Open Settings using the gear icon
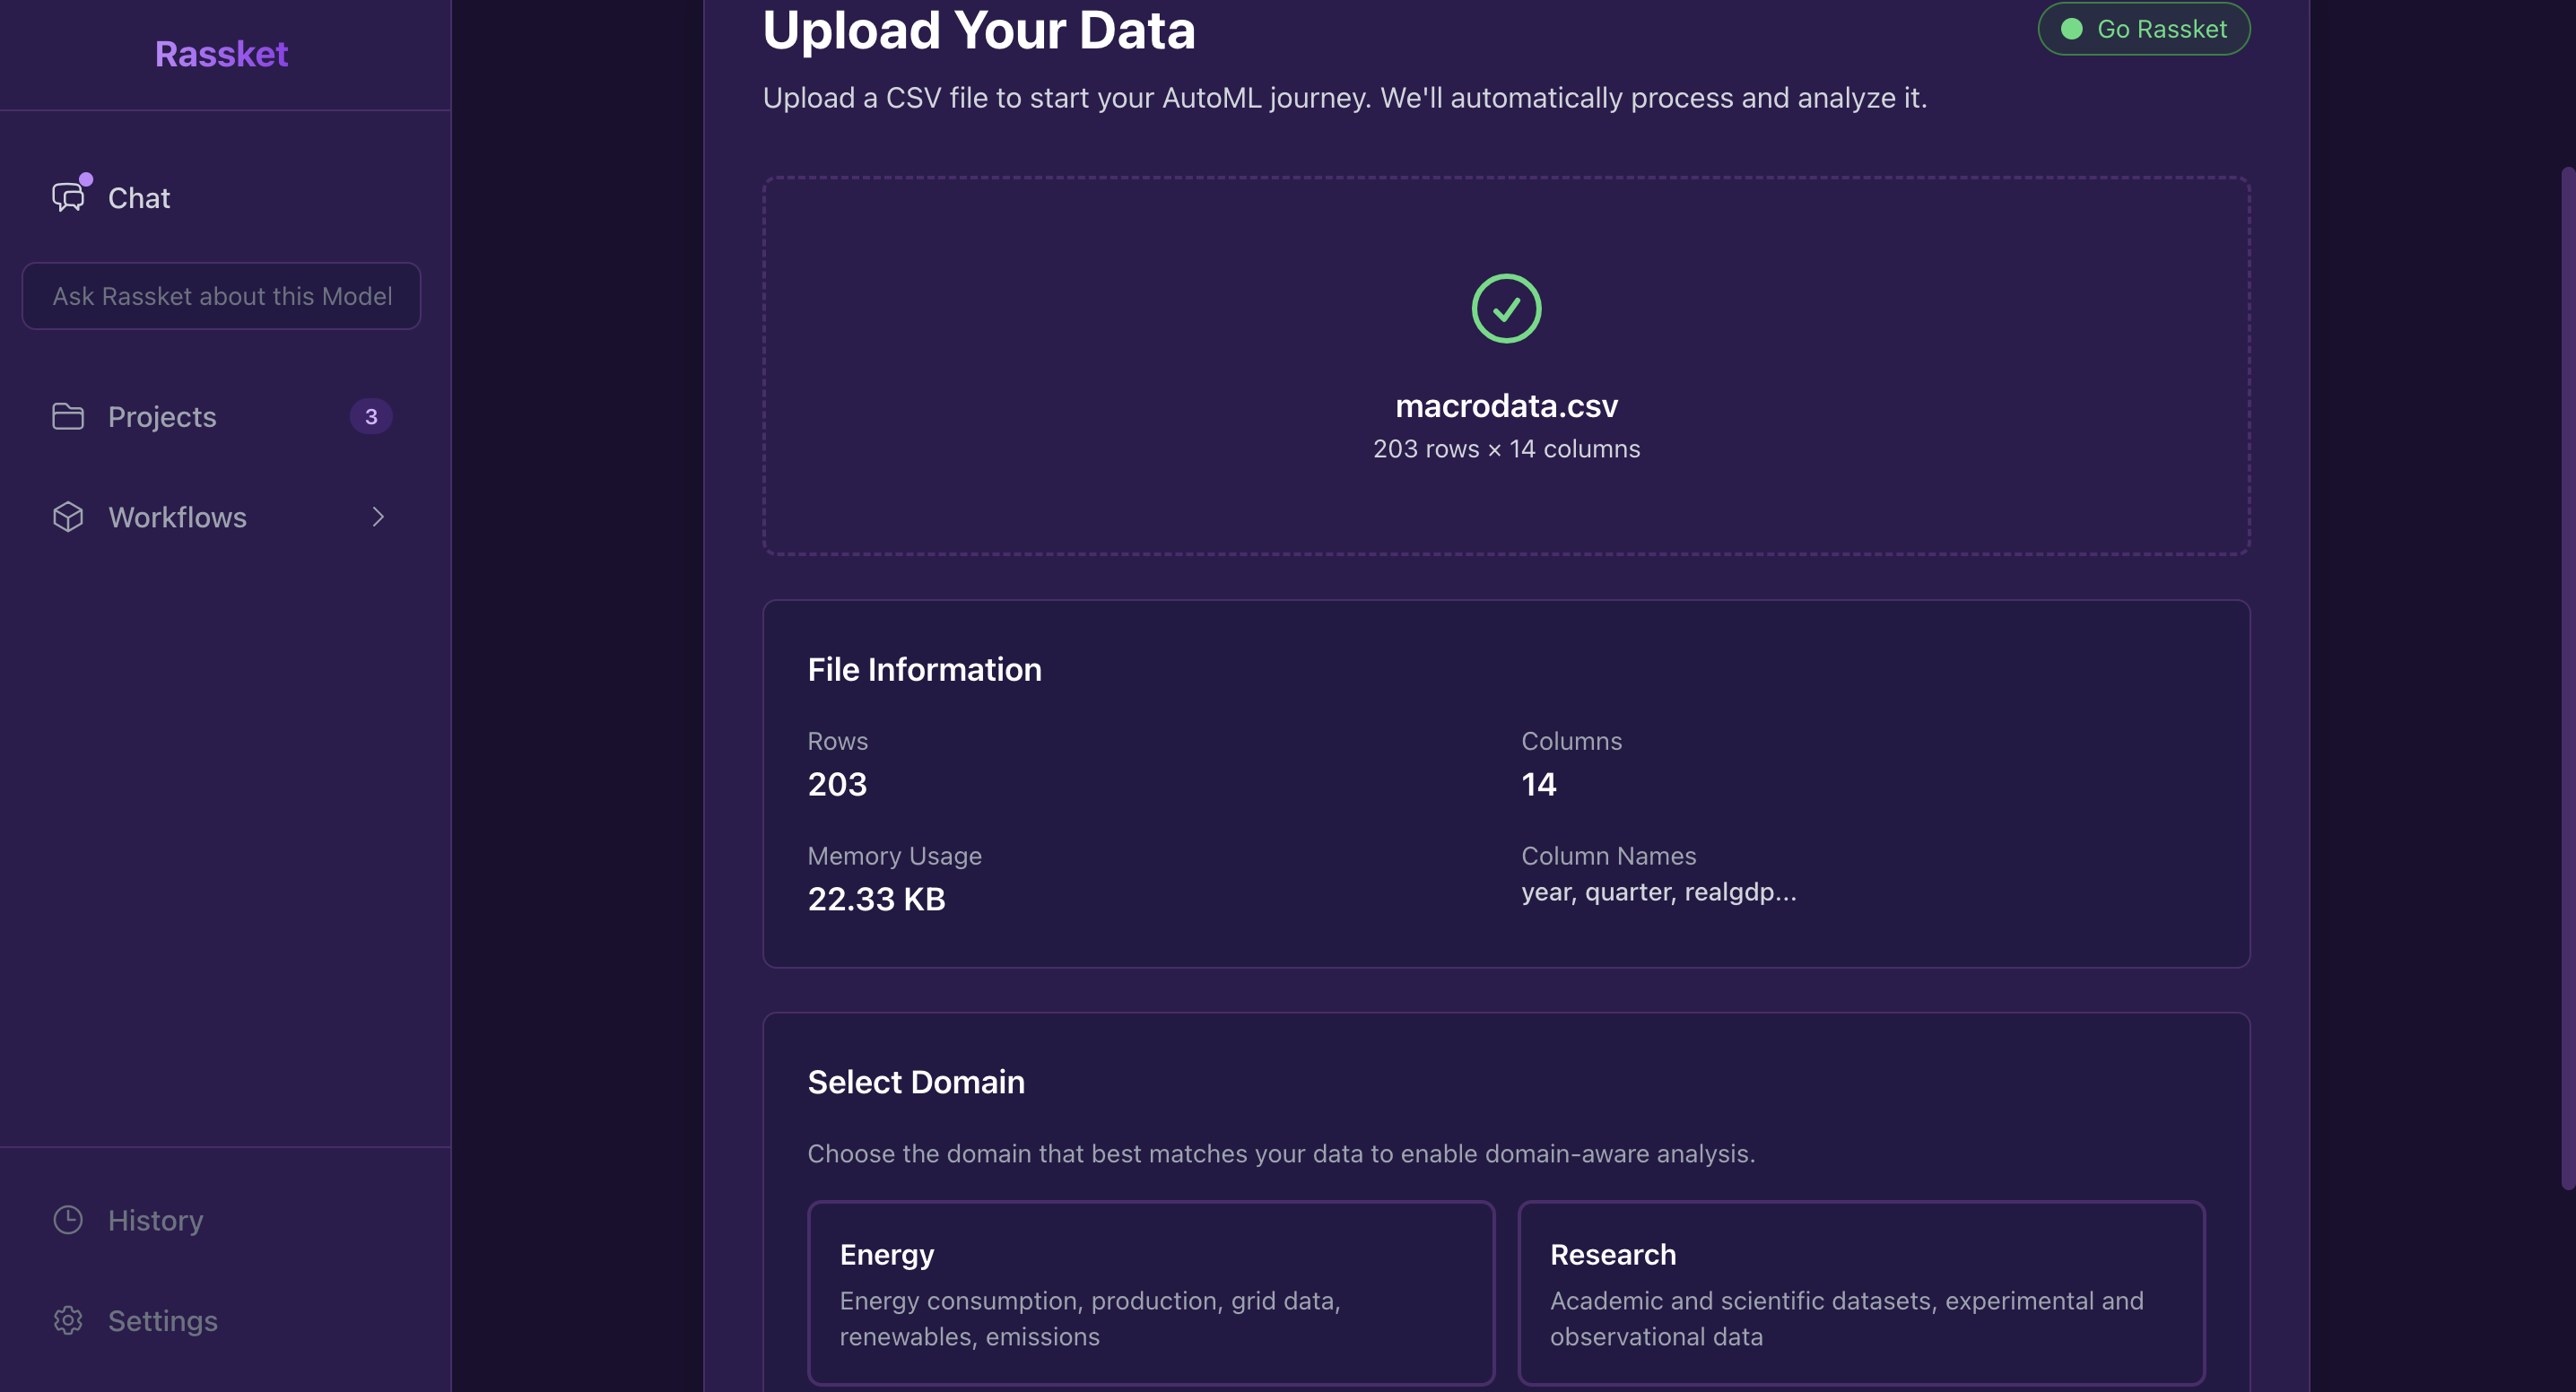2576x1392 pixels. 68,1320
